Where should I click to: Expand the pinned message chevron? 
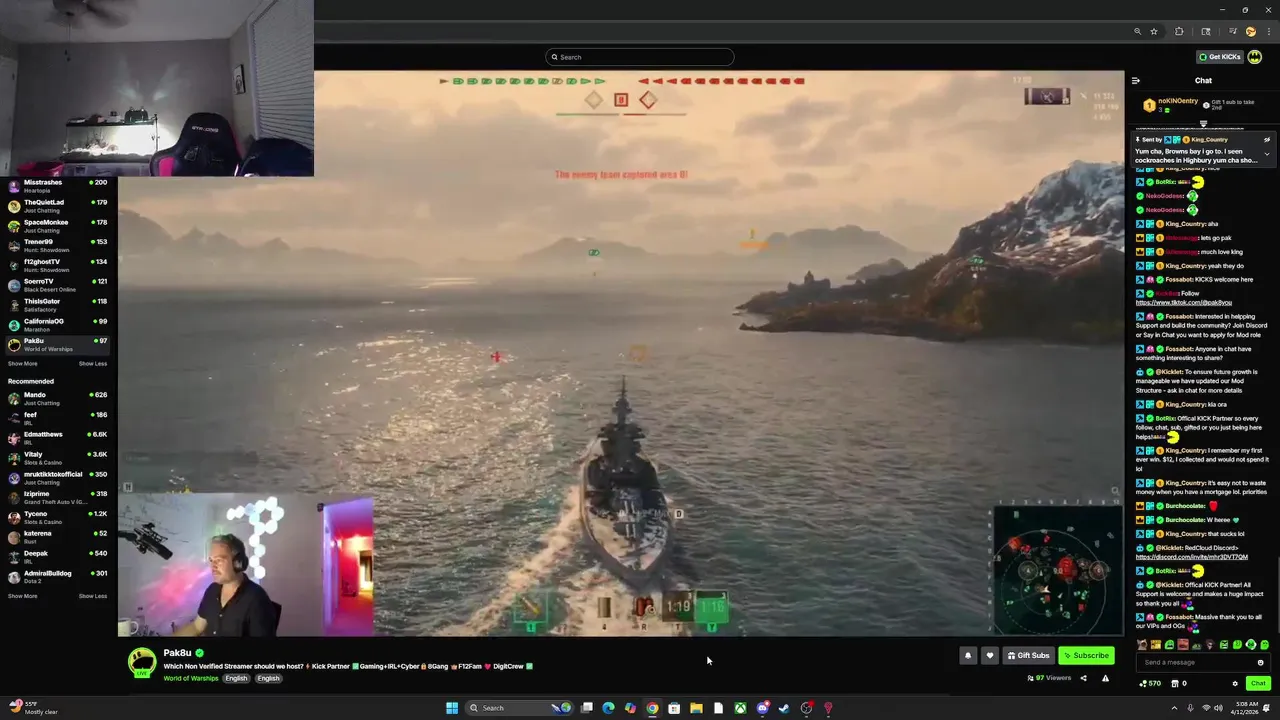click(x=1267, y=154)
